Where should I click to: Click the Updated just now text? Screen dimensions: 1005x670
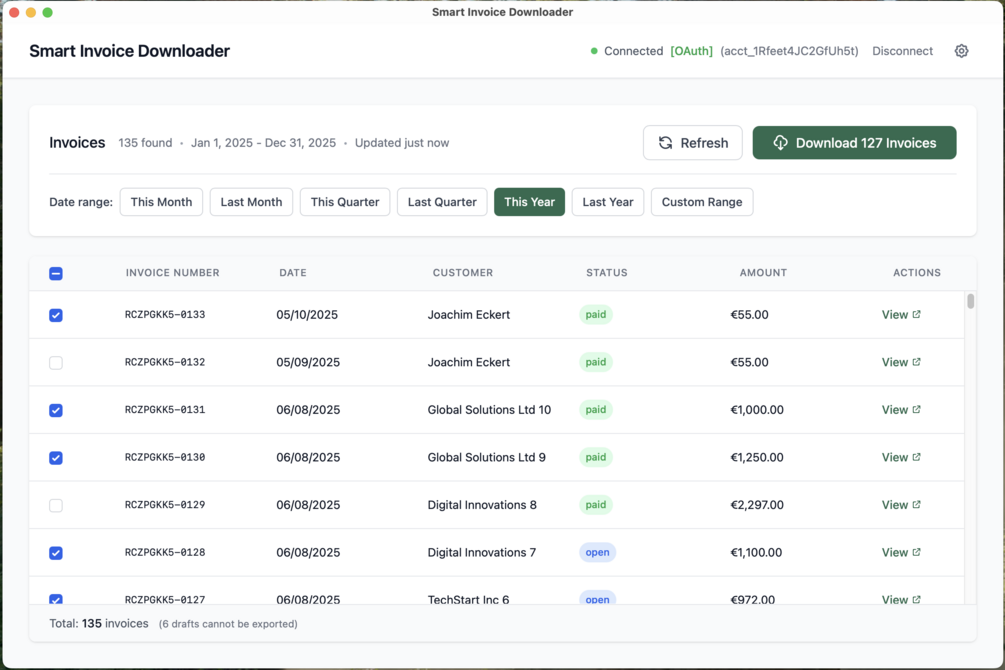click(402, 142)
